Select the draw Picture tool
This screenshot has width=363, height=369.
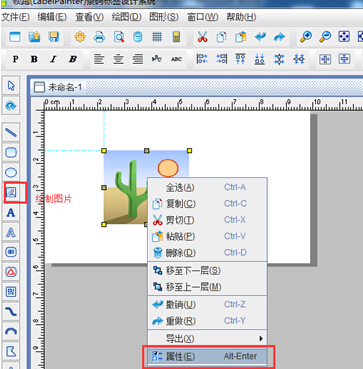(x=11, y=192)
